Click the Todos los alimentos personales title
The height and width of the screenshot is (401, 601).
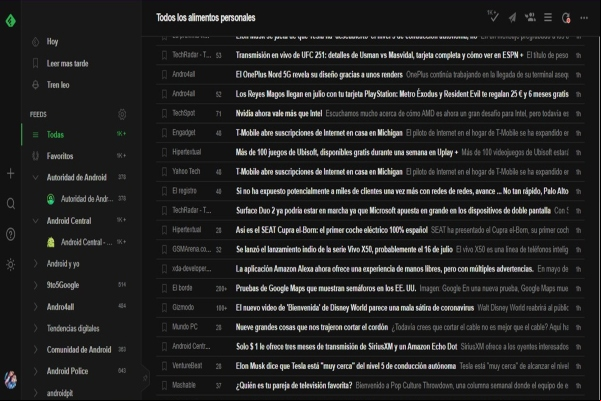click(206, 18)
